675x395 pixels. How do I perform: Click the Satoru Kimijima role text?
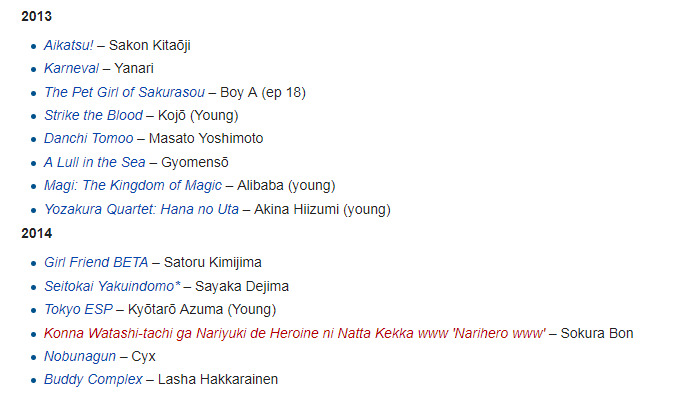click(213, 262)
